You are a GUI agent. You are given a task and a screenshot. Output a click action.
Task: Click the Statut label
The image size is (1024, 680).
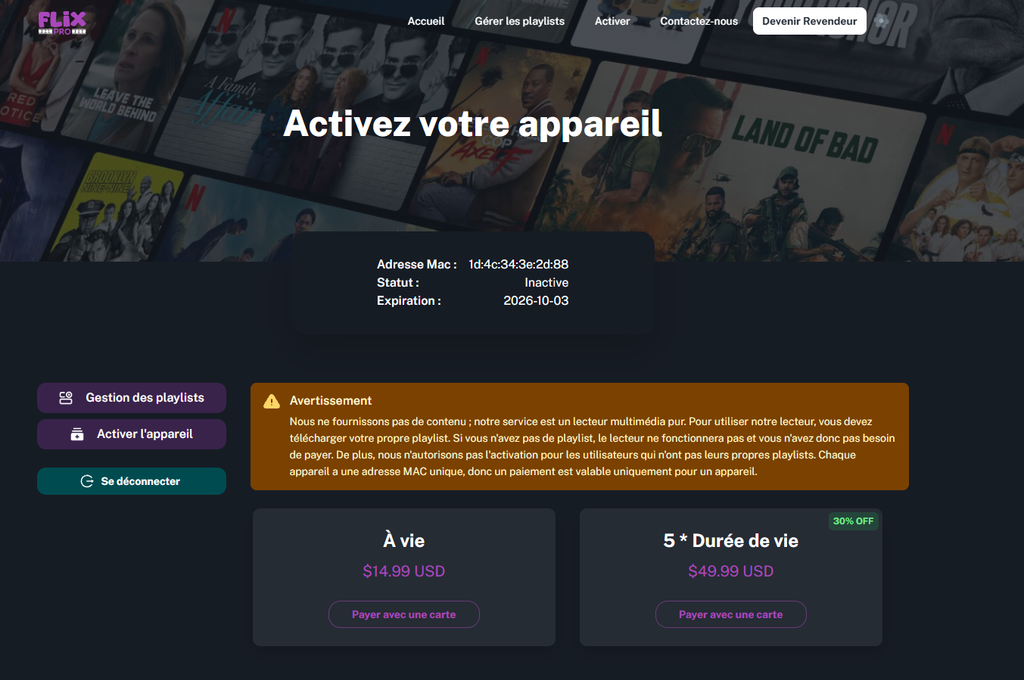point(398,283)
